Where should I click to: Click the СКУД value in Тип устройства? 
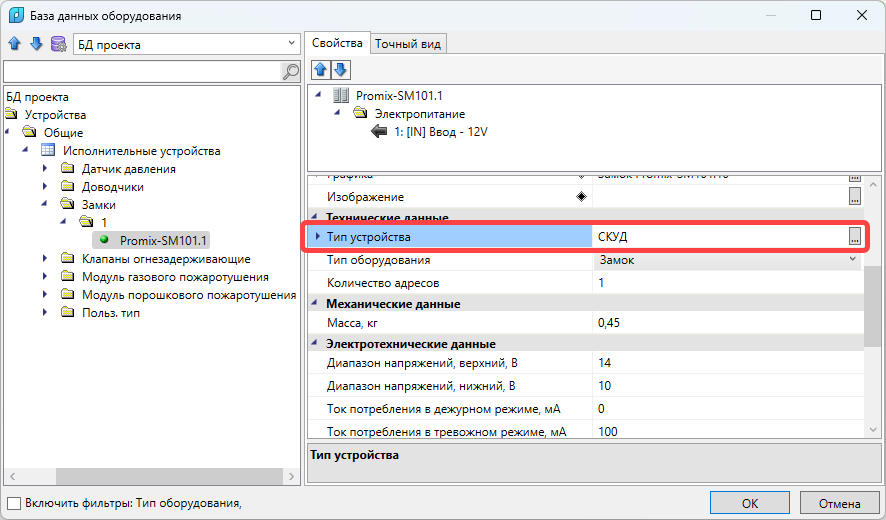[613, 236]
